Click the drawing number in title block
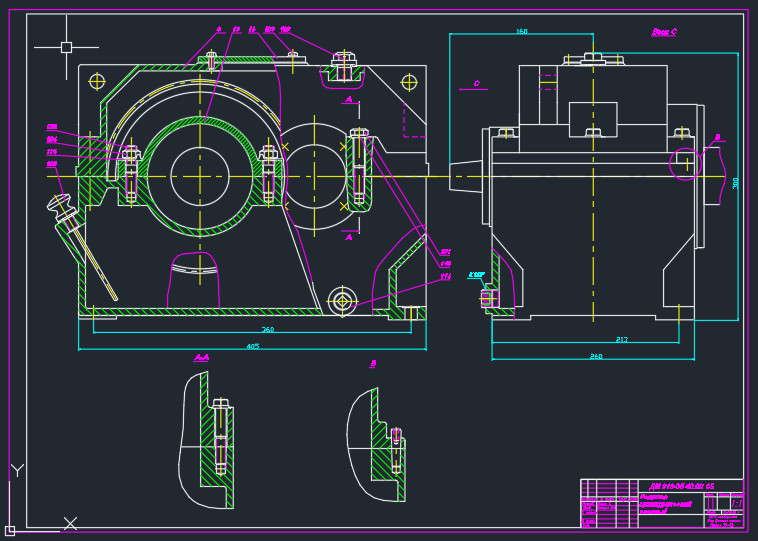758x541 pixels. (682, 486)
